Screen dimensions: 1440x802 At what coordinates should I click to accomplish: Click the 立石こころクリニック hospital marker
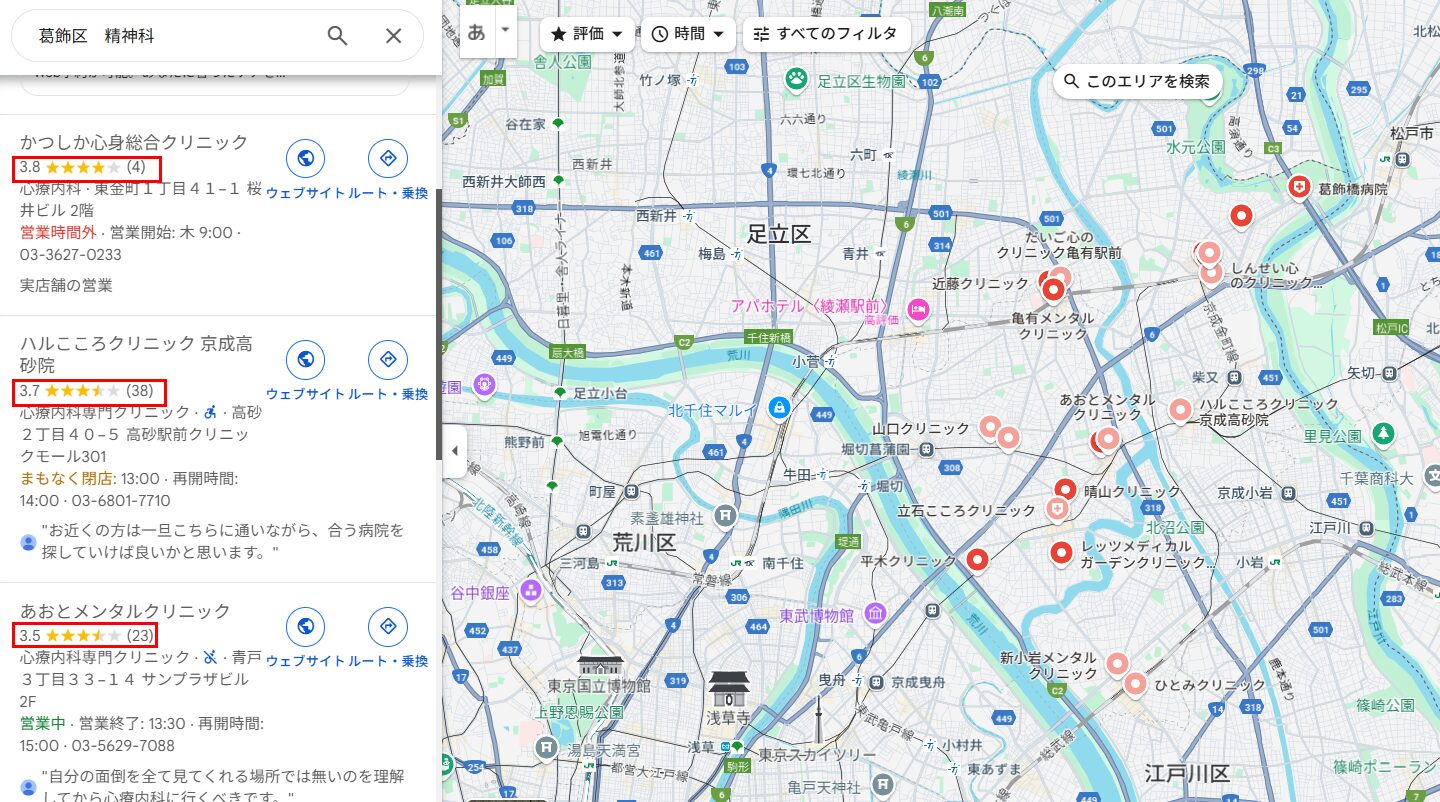point(1057,511)
